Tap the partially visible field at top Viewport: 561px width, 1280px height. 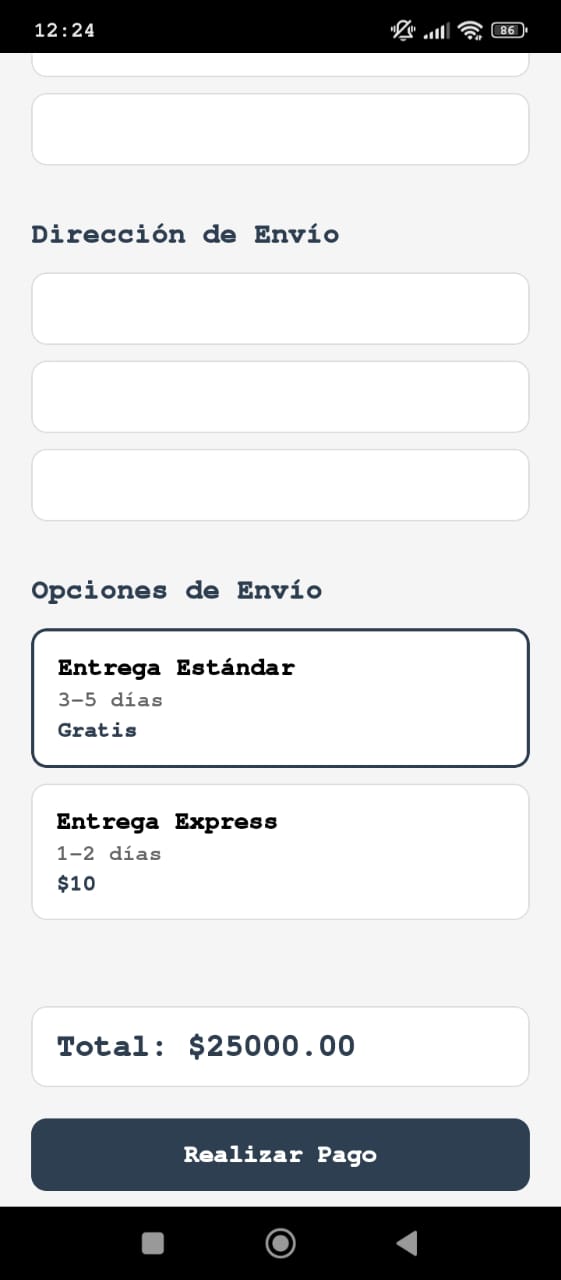tap(280, 65)
